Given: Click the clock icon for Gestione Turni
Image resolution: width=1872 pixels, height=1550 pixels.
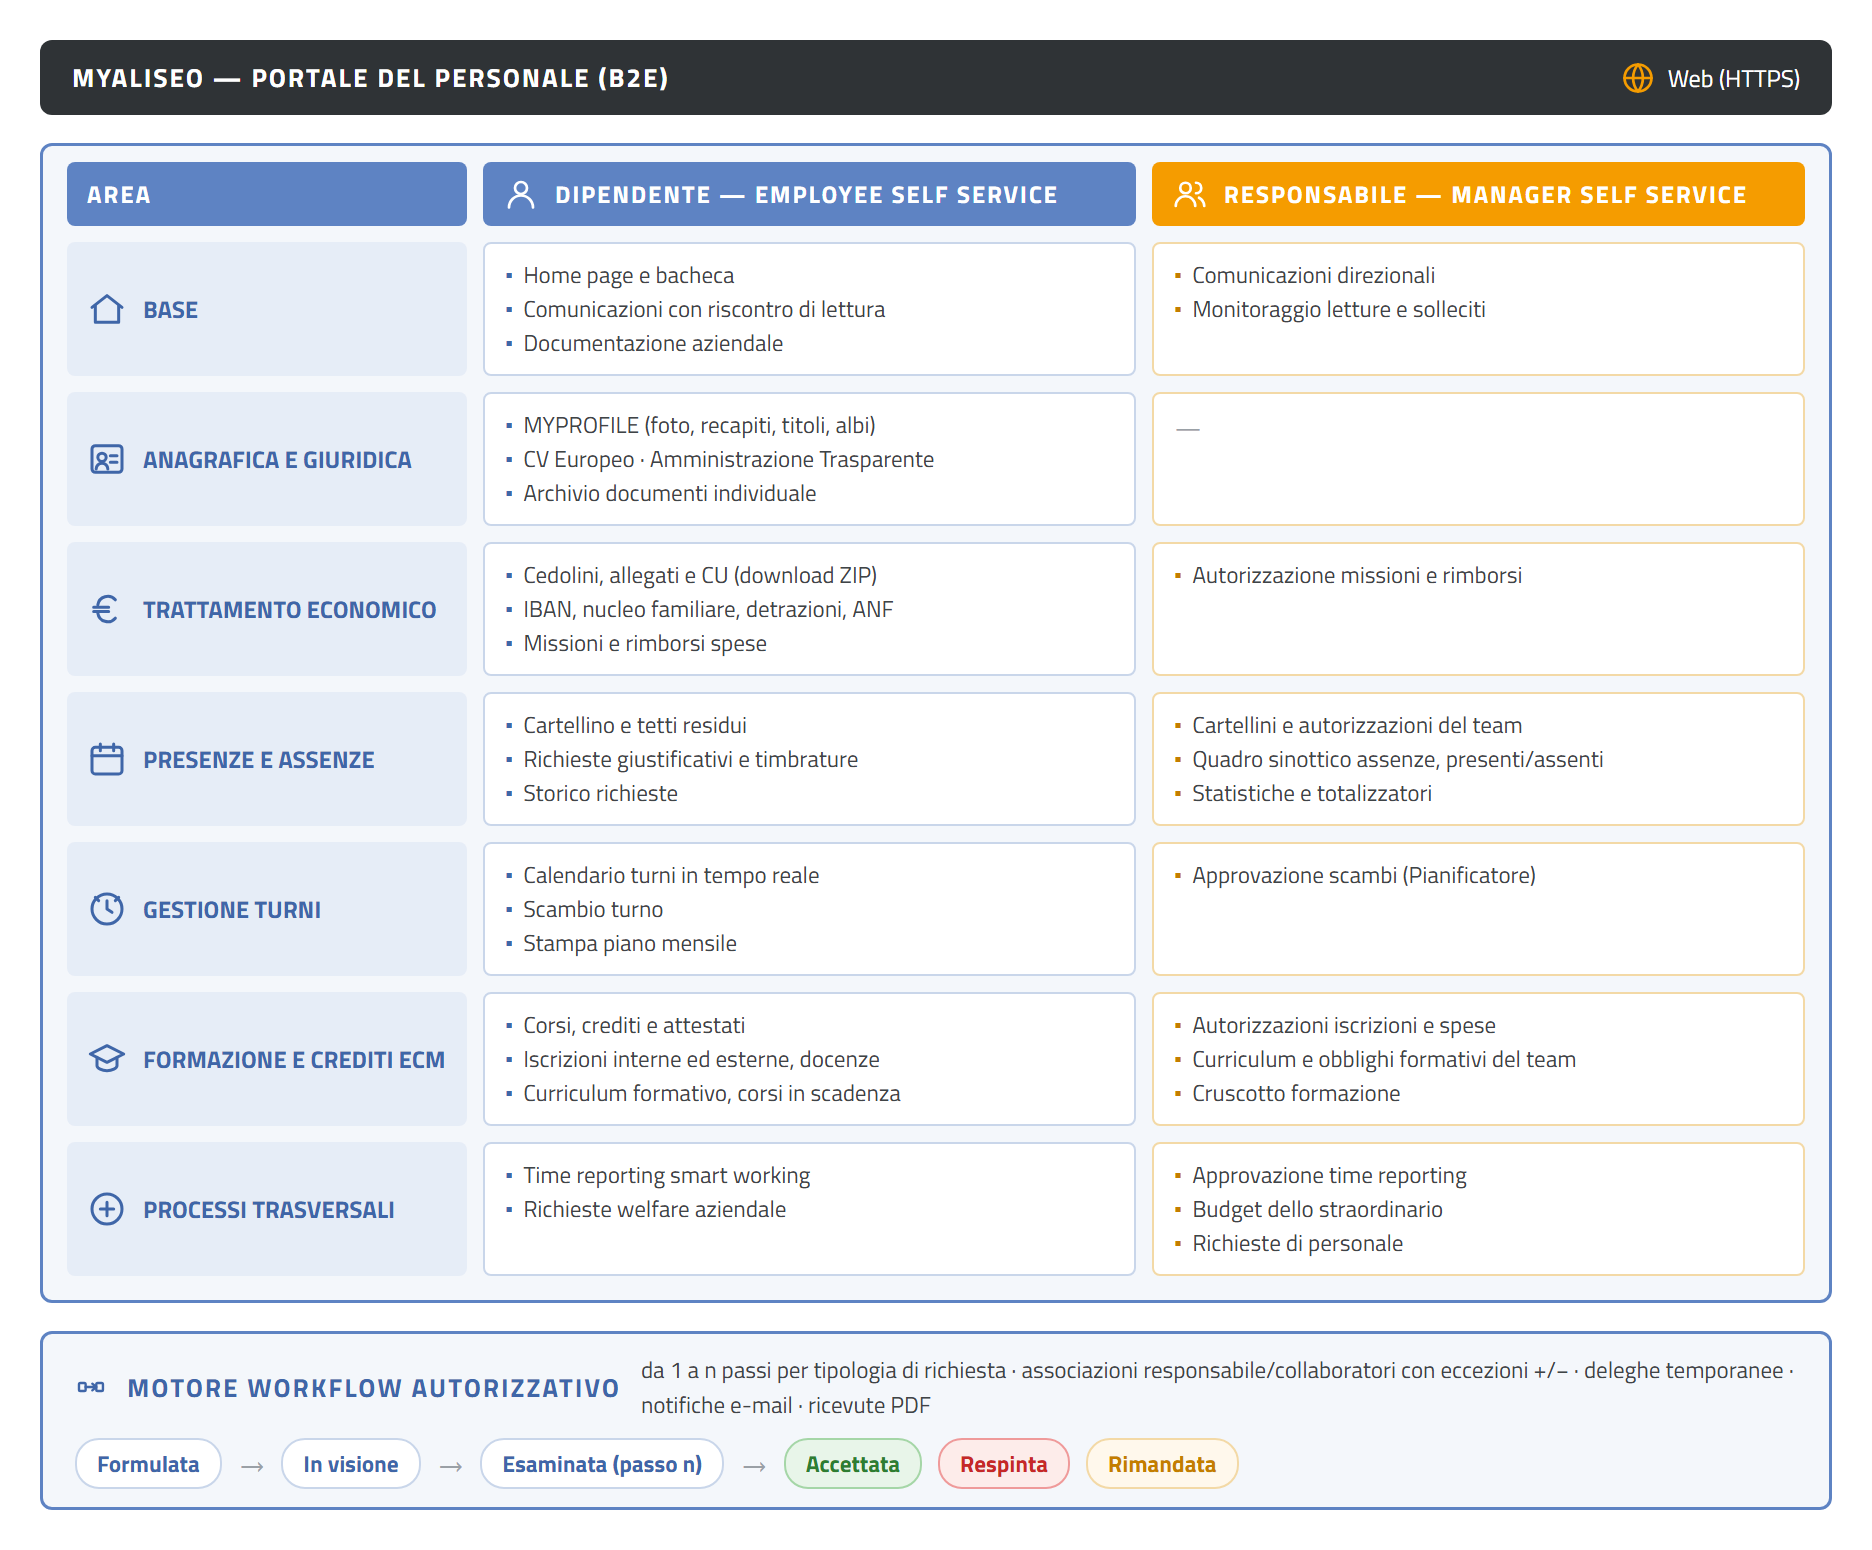Looking at the screenshot, I should pos(107,910).
